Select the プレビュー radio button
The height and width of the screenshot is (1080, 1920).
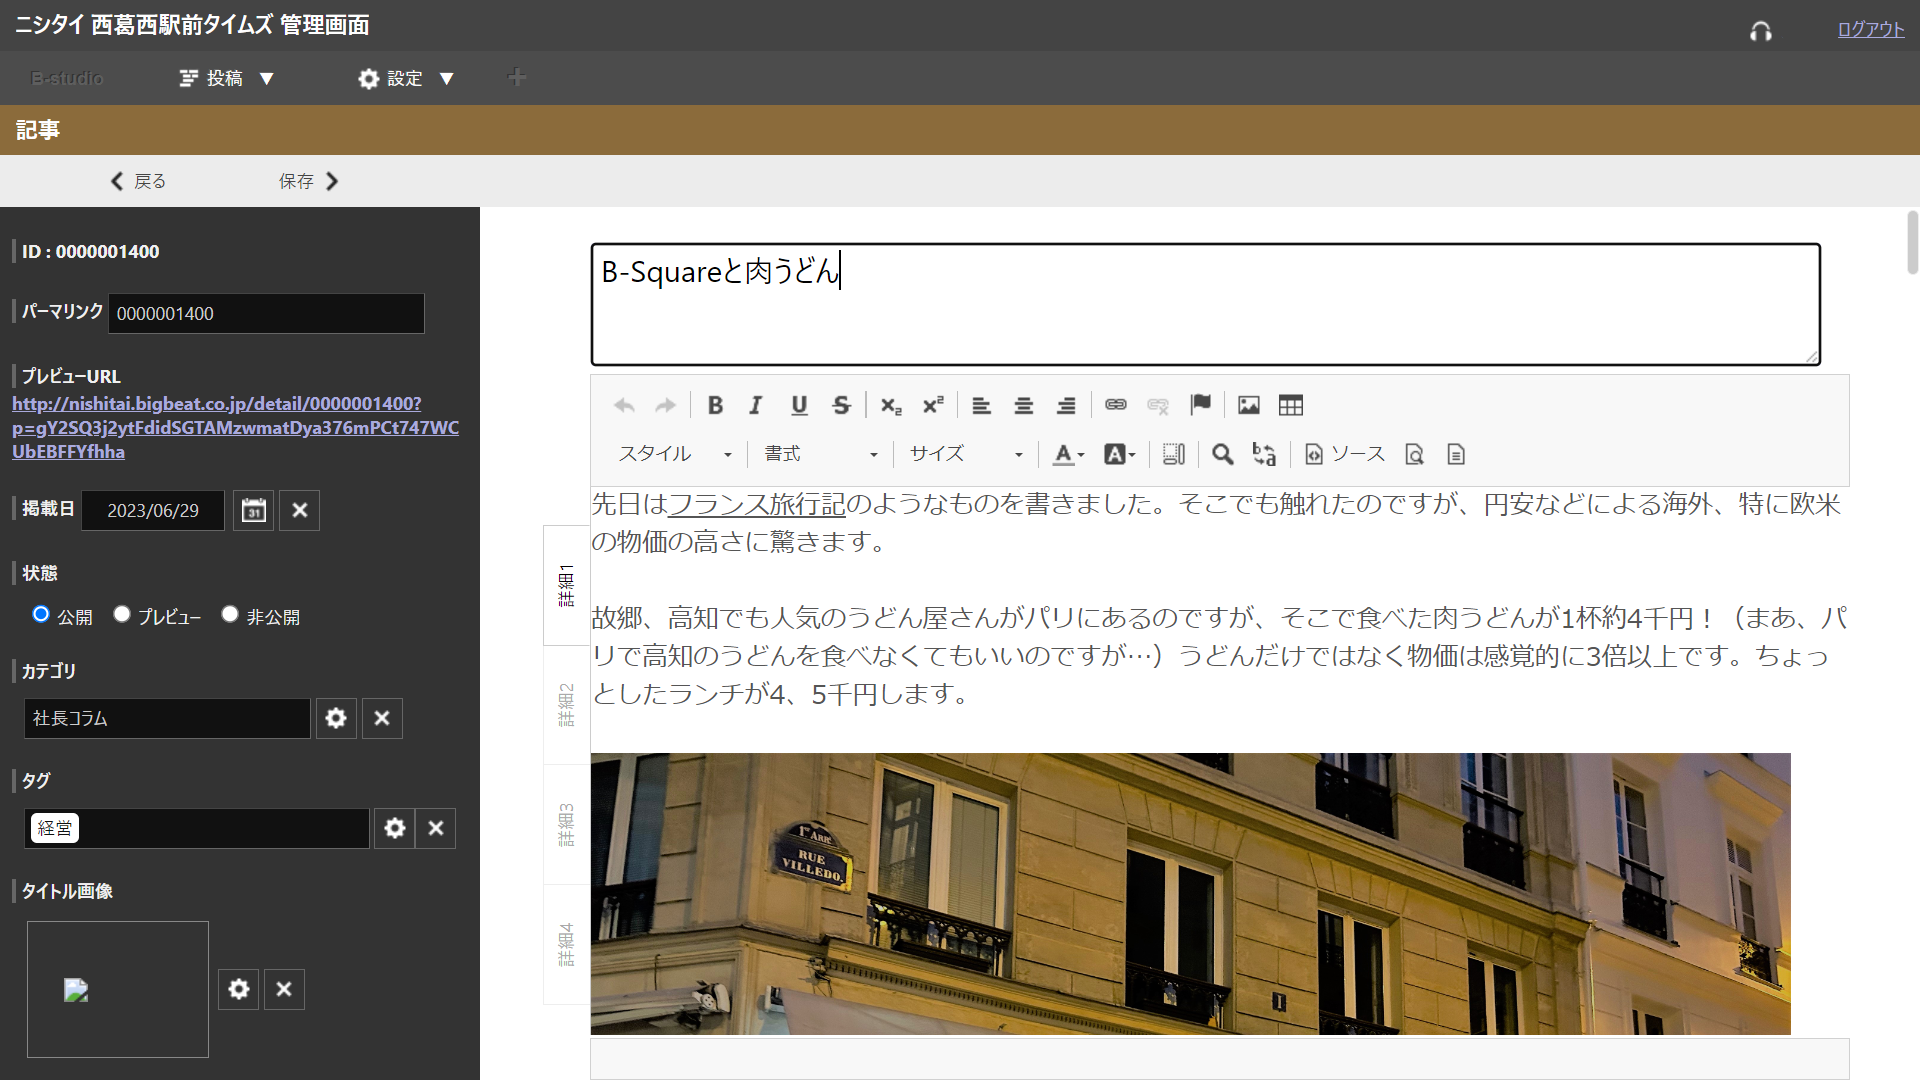122,614
